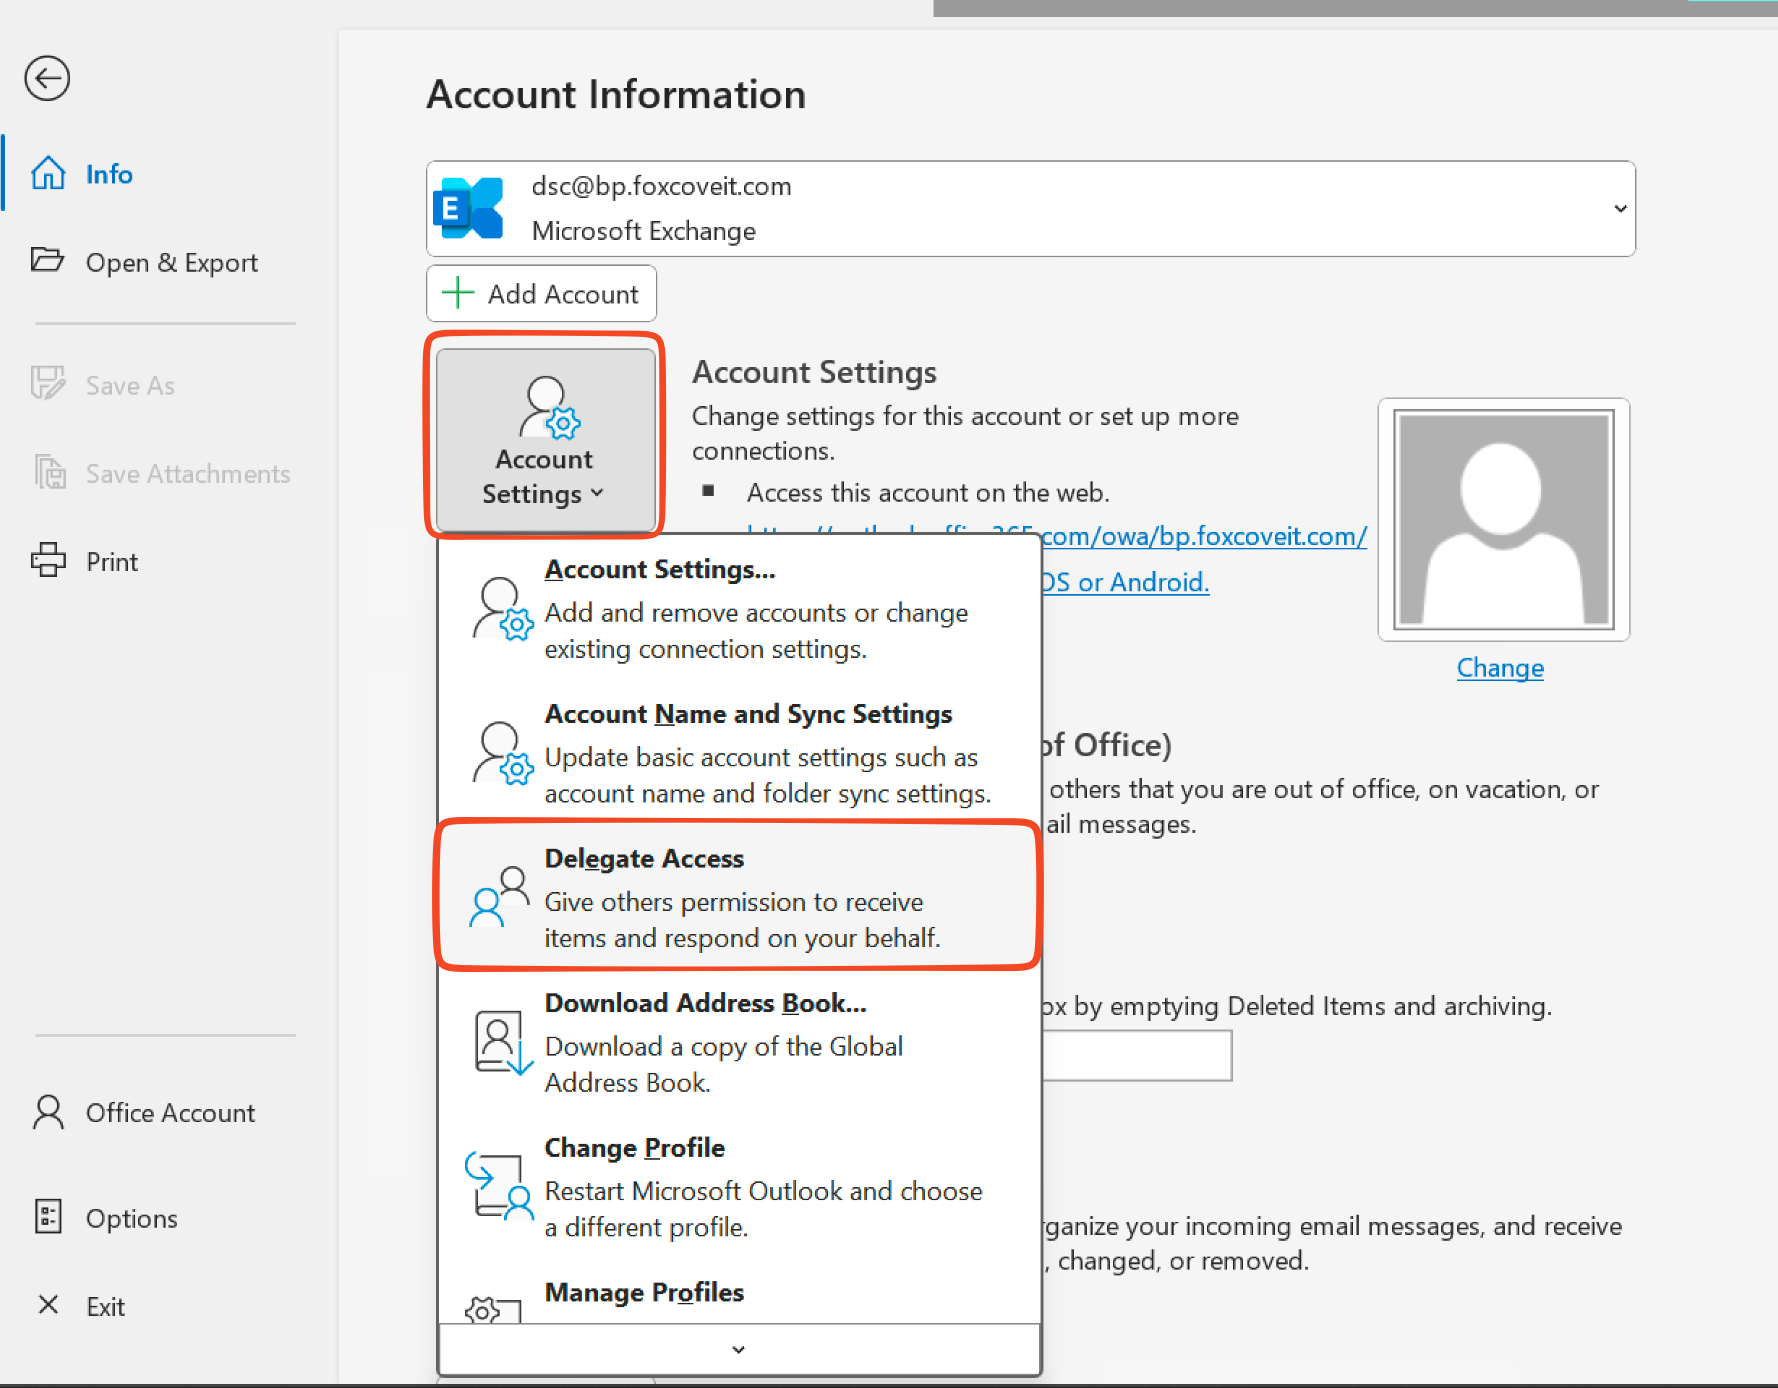Open the Open & Export tab
The width and height of the screenshot is (1778, 1388).
170,261
